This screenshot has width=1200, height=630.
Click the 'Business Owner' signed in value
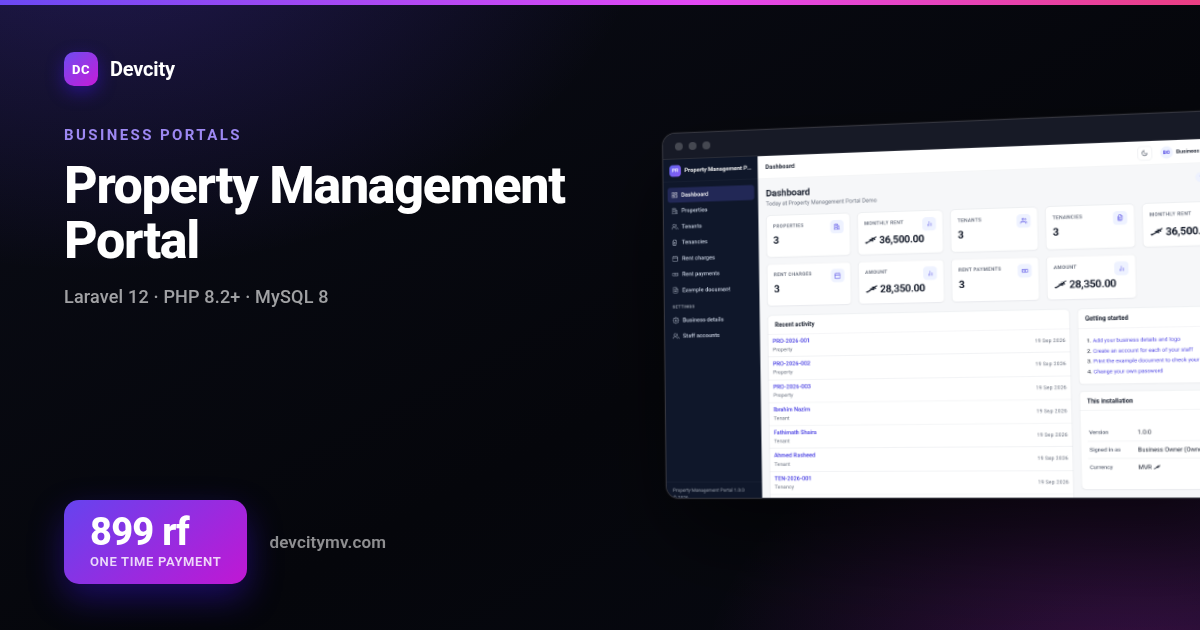click(1168, 449)
